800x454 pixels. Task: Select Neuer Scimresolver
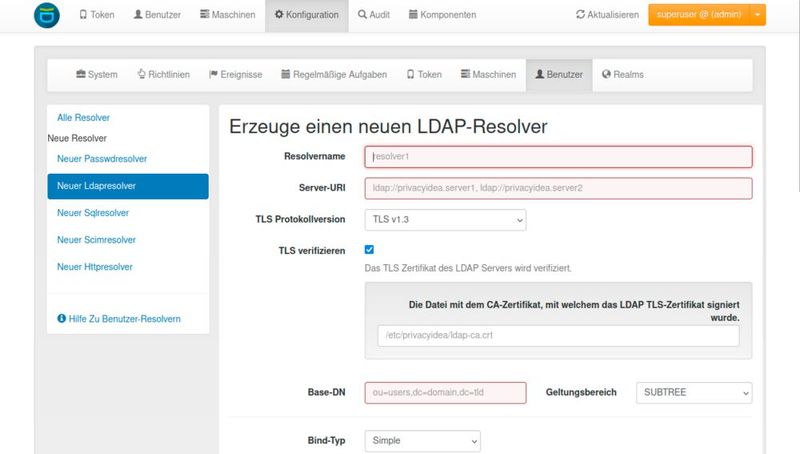pyautogui.click(x=96, y=240)
